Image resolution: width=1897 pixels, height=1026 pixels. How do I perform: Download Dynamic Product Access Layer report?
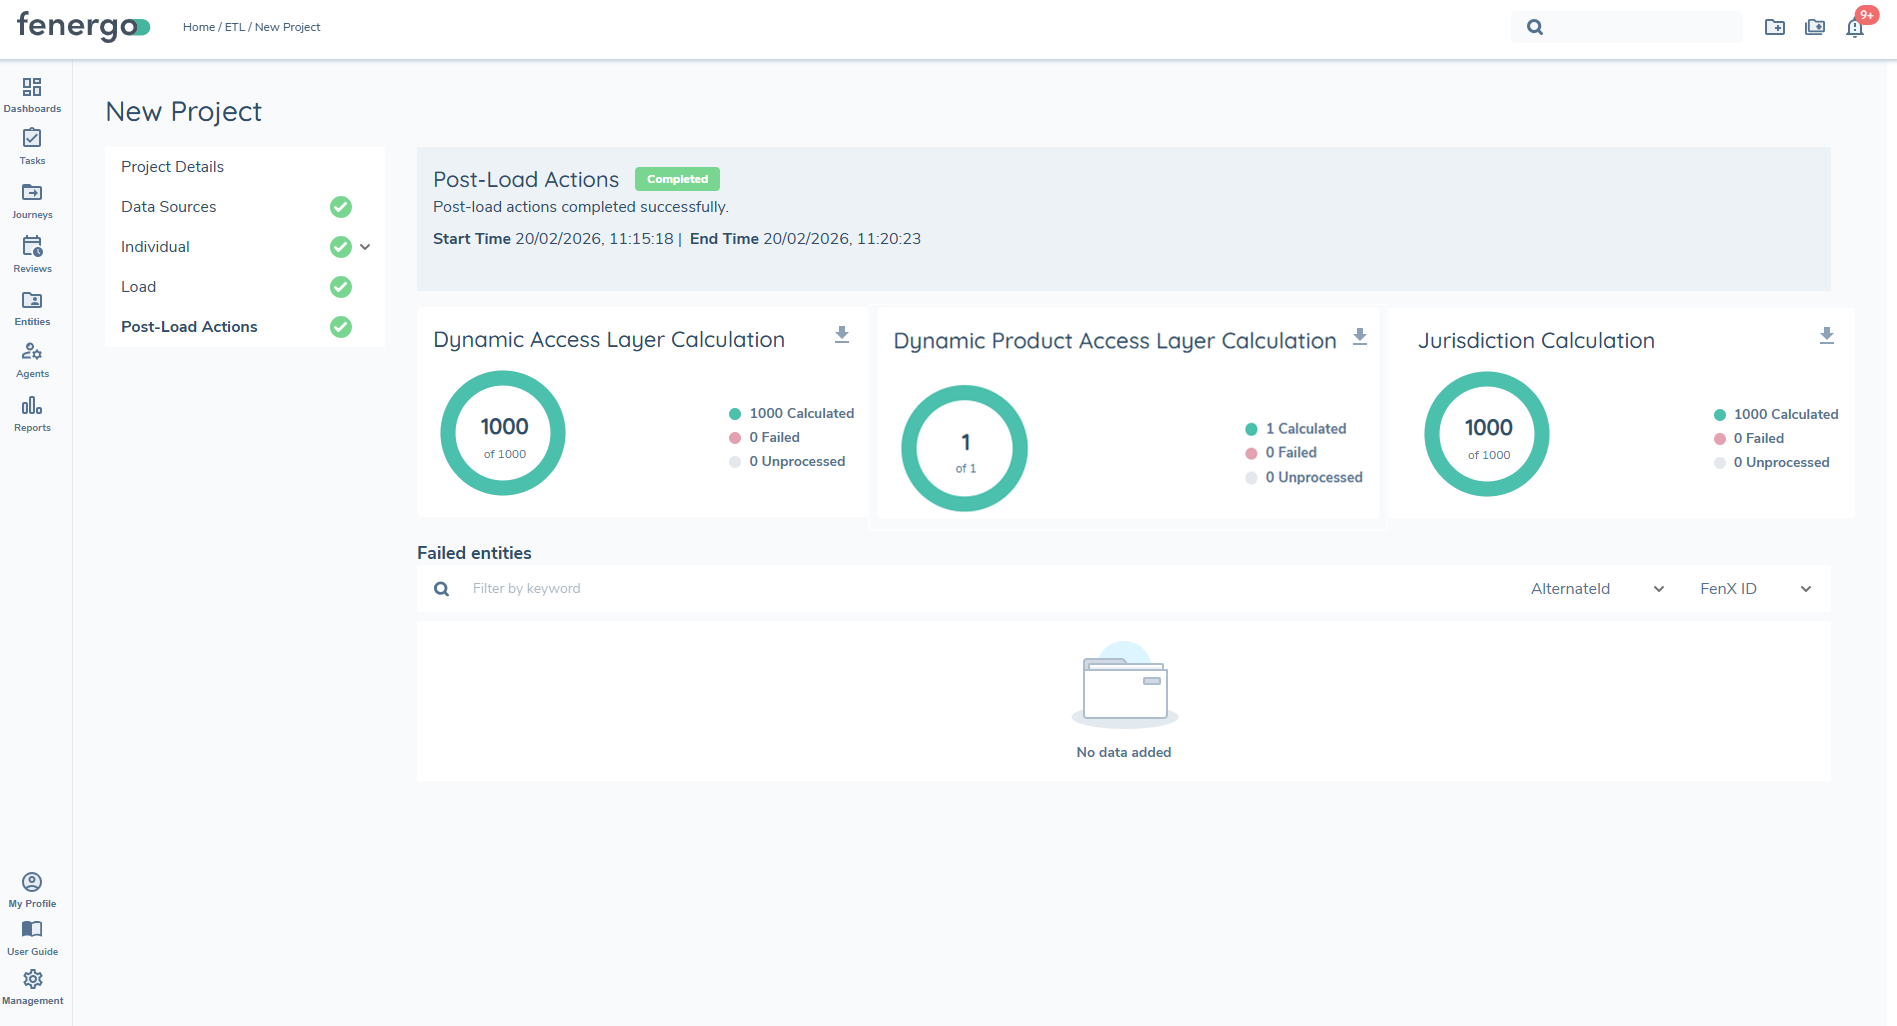point(1360,337)
